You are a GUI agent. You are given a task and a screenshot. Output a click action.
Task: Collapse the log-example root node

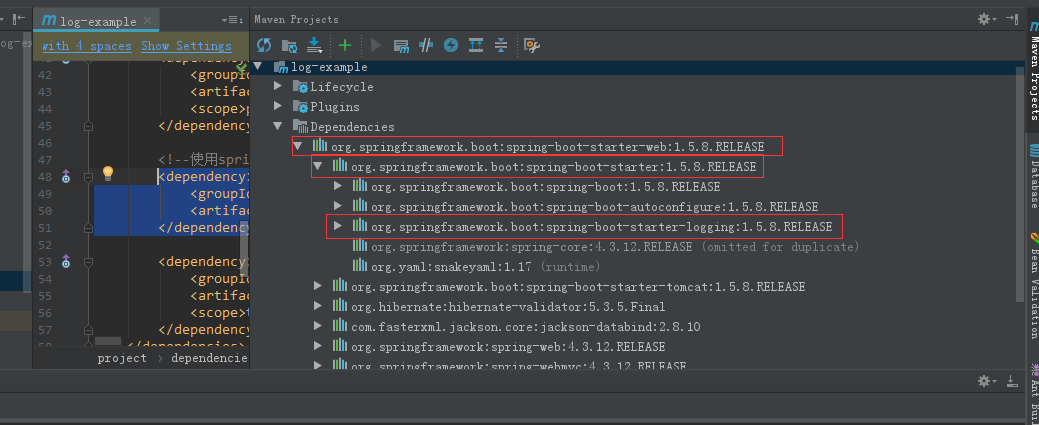[x=258, y=66]
